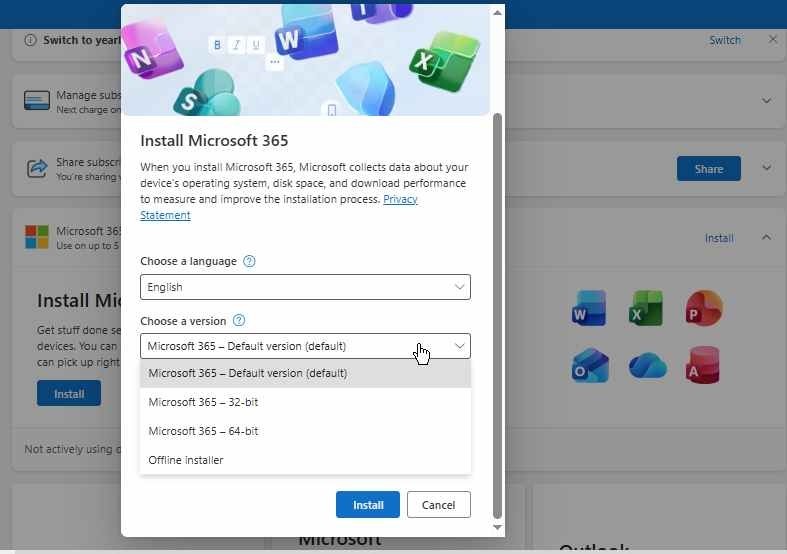
Task: Expand the Share subscription row chevron
Action: tap(766, 167)
